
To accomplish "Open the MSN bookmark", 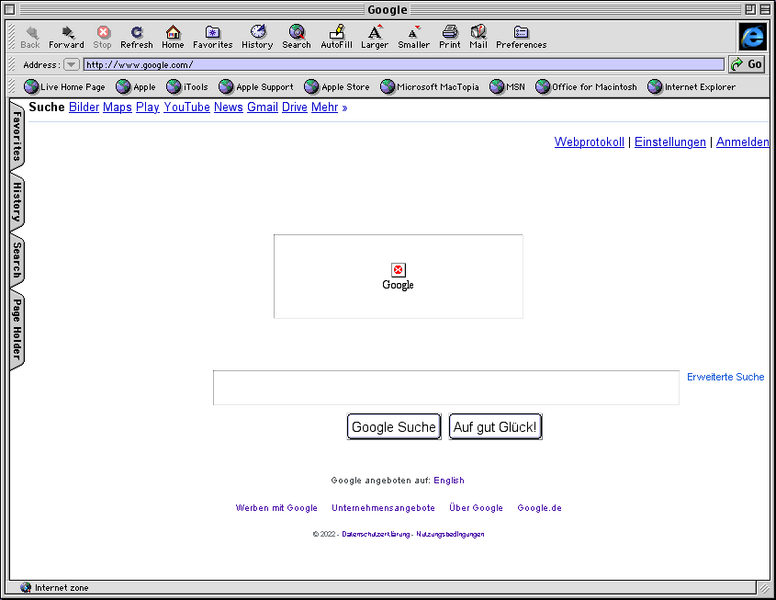I will tap(507, 87).
